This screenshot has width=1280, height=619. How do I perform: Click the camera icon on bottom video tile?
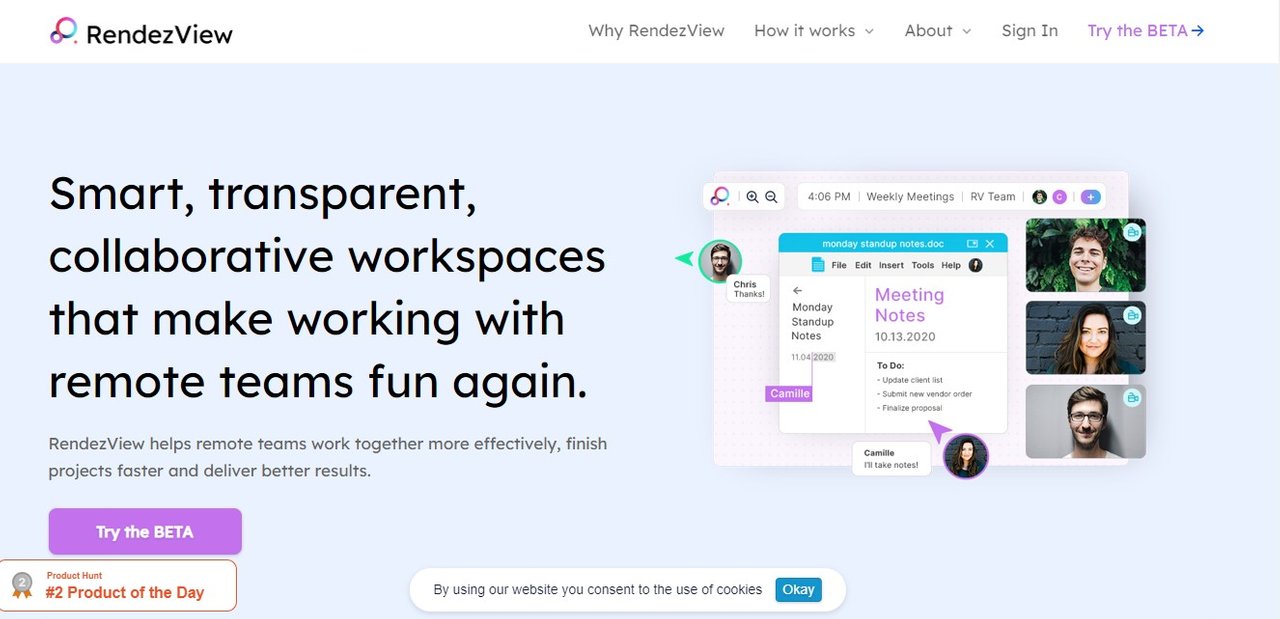pos(1133,398)
